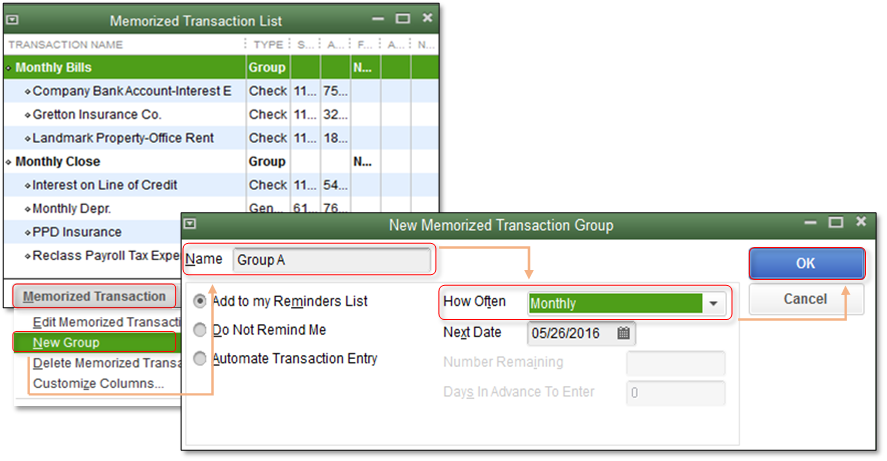Image resolution: width=887 pixels, height=461 pixels.
Task: Close the Memorized Transaction List window
Action: (x=428, y=18)
